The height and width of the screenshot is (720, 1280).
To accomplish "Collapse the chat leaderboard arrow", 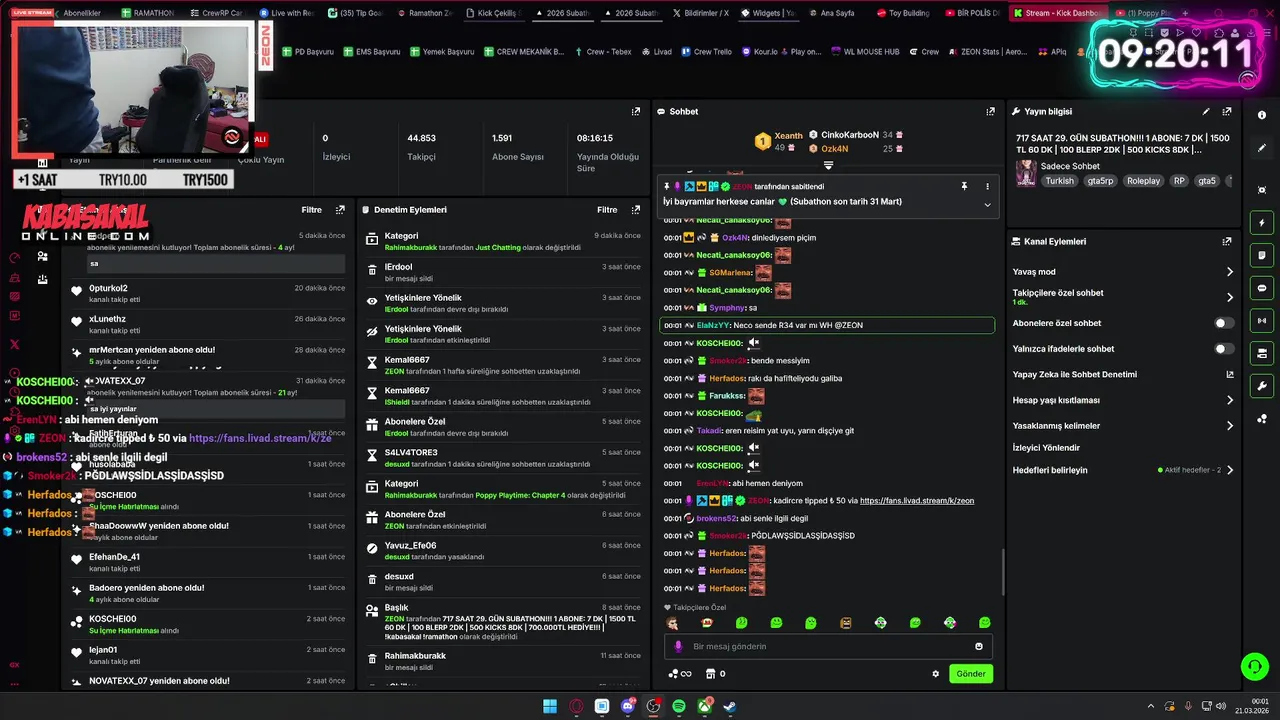I will tap(828, 165).
